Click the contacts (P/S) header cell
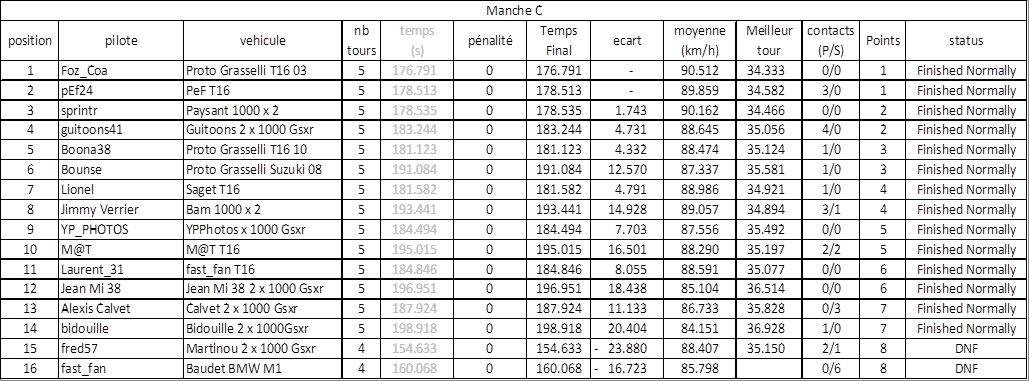The width and height of the screenshot is (1029, 381). (831, 41)
